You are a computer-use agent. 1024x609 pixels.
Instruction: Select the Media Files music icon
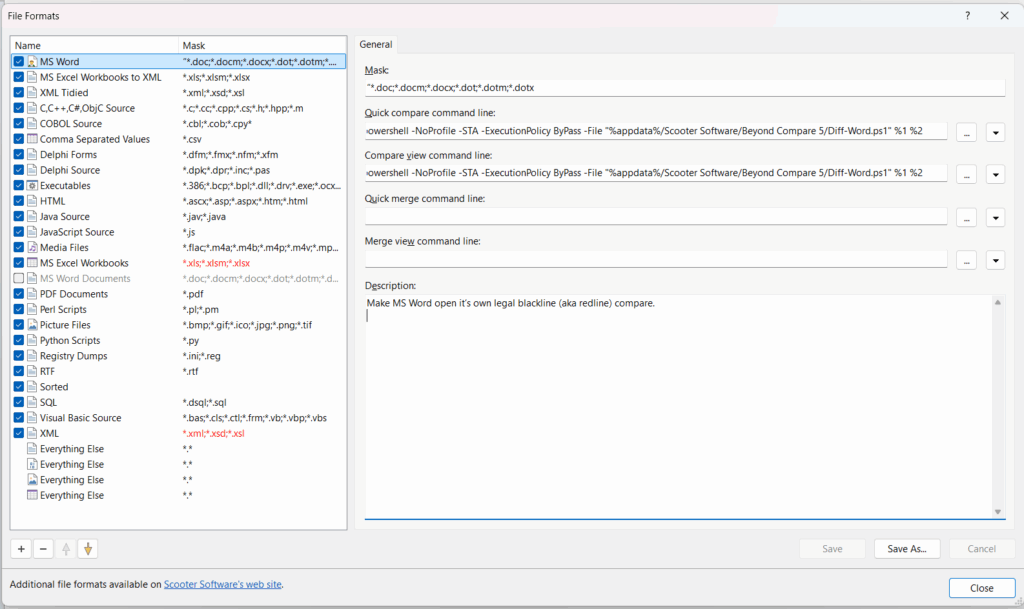tap(32, 247)
